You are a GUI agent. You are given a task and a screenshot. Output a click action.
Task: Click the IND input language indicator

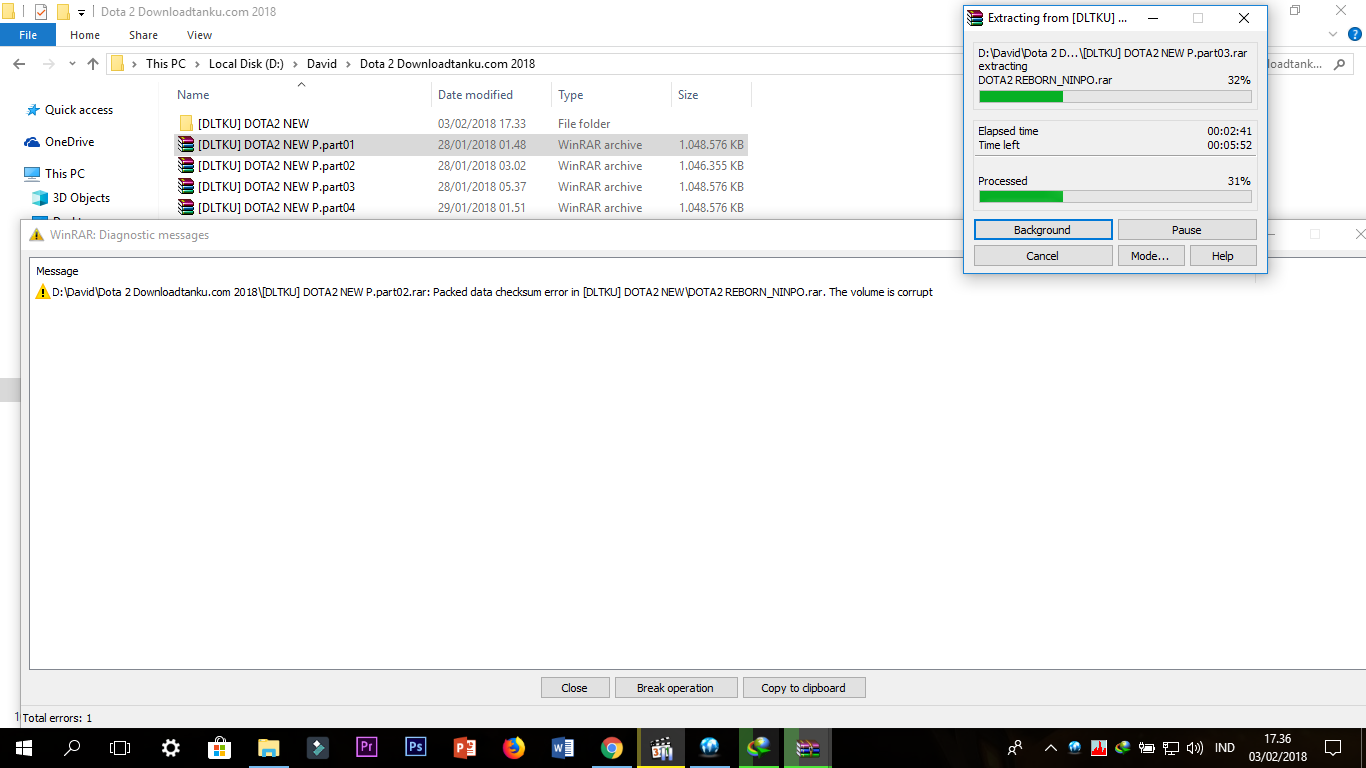pyautogui.click(x=1224, y=748)
